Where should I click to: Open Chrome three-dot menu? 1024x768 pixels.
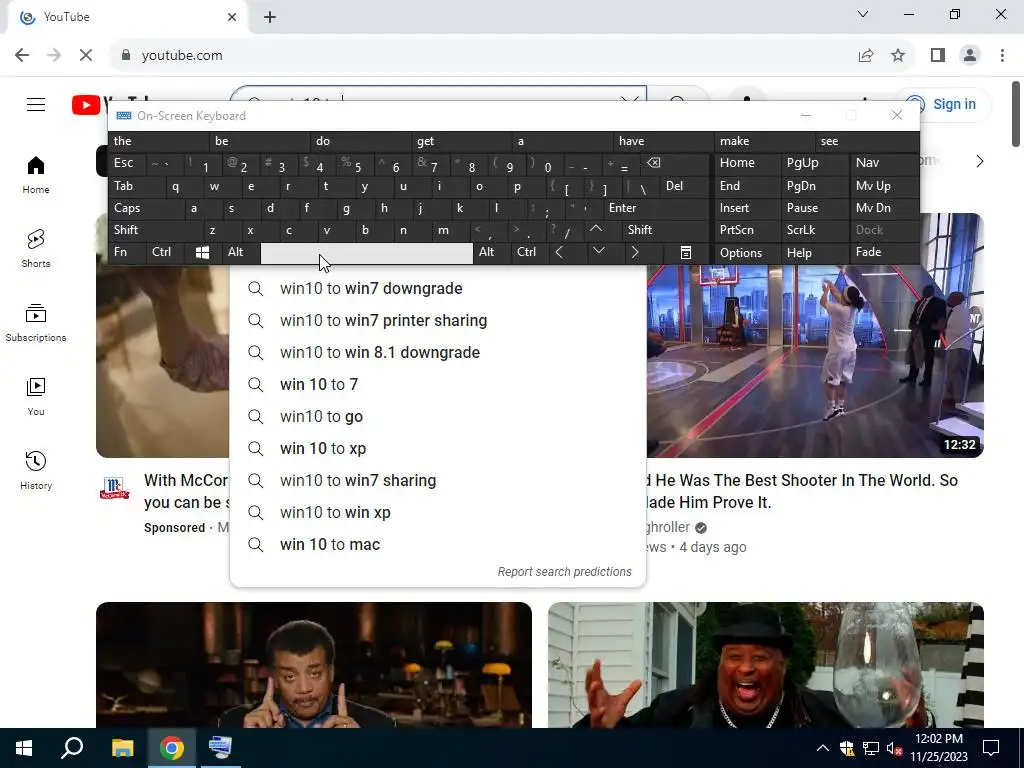point(1002,56)
